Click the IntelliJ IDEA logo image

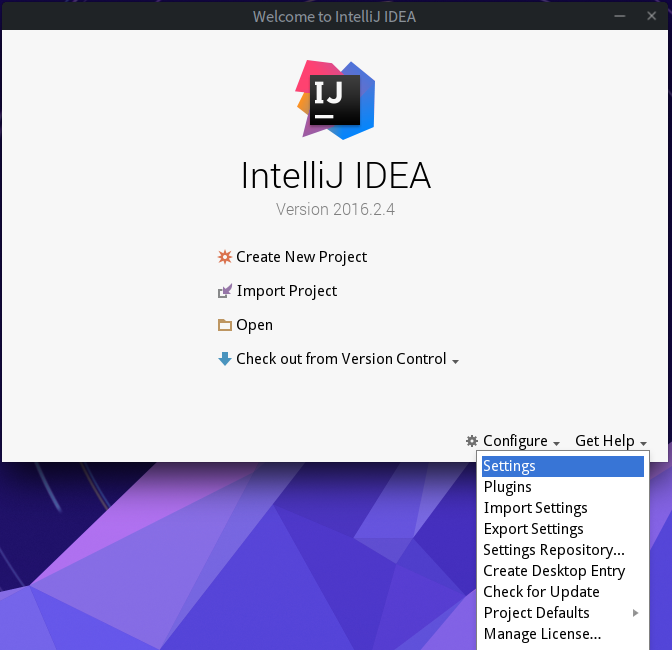(x=335, y=99)
